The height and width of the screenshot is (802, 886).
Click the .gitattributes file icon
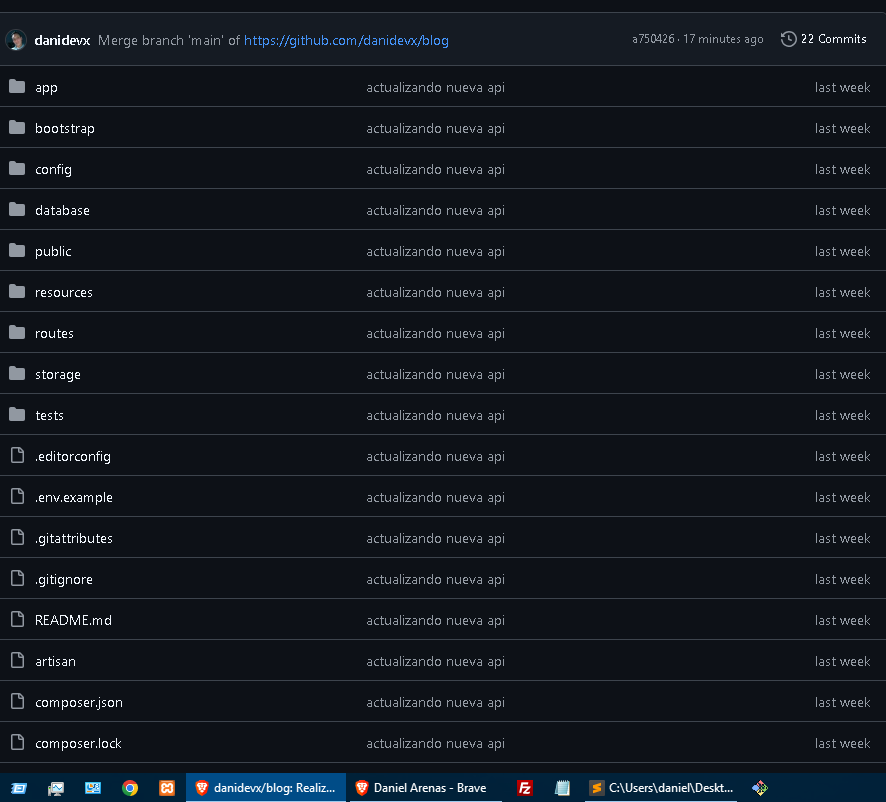click(x=18, y=537)
